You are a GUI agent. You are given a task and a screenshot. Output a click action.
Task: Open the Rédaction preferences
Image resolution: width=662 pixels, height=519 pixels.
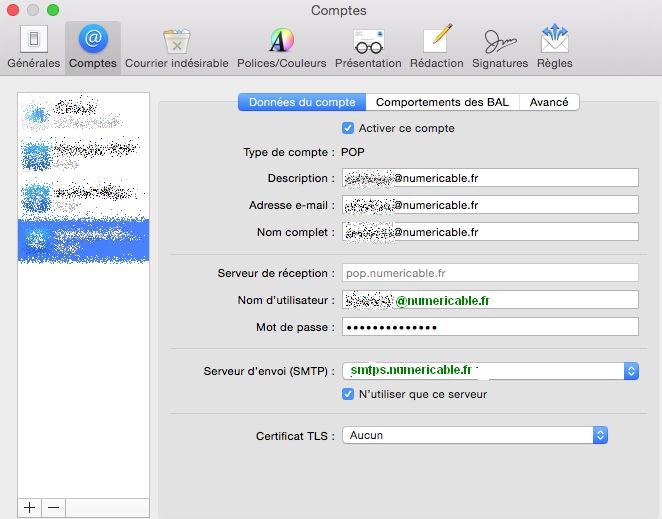437,47
